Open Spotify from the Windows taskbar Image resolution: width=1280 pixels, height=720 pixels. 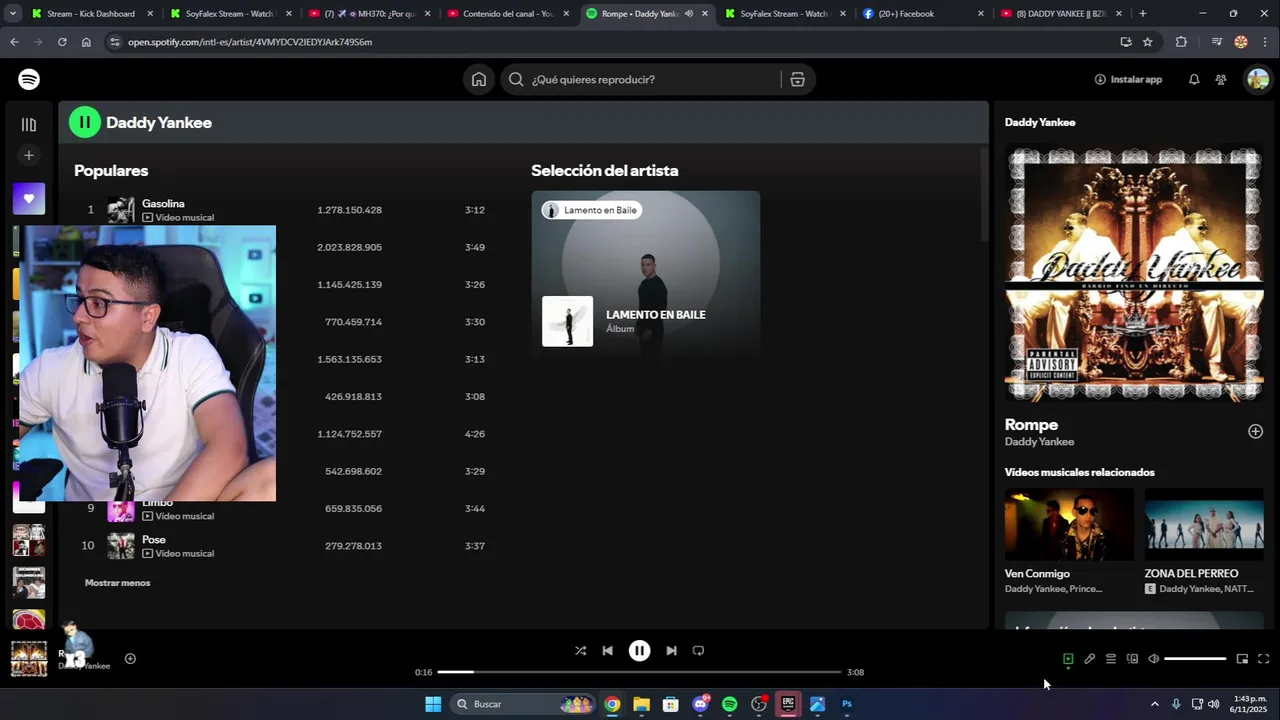click(x=730, y=704)
